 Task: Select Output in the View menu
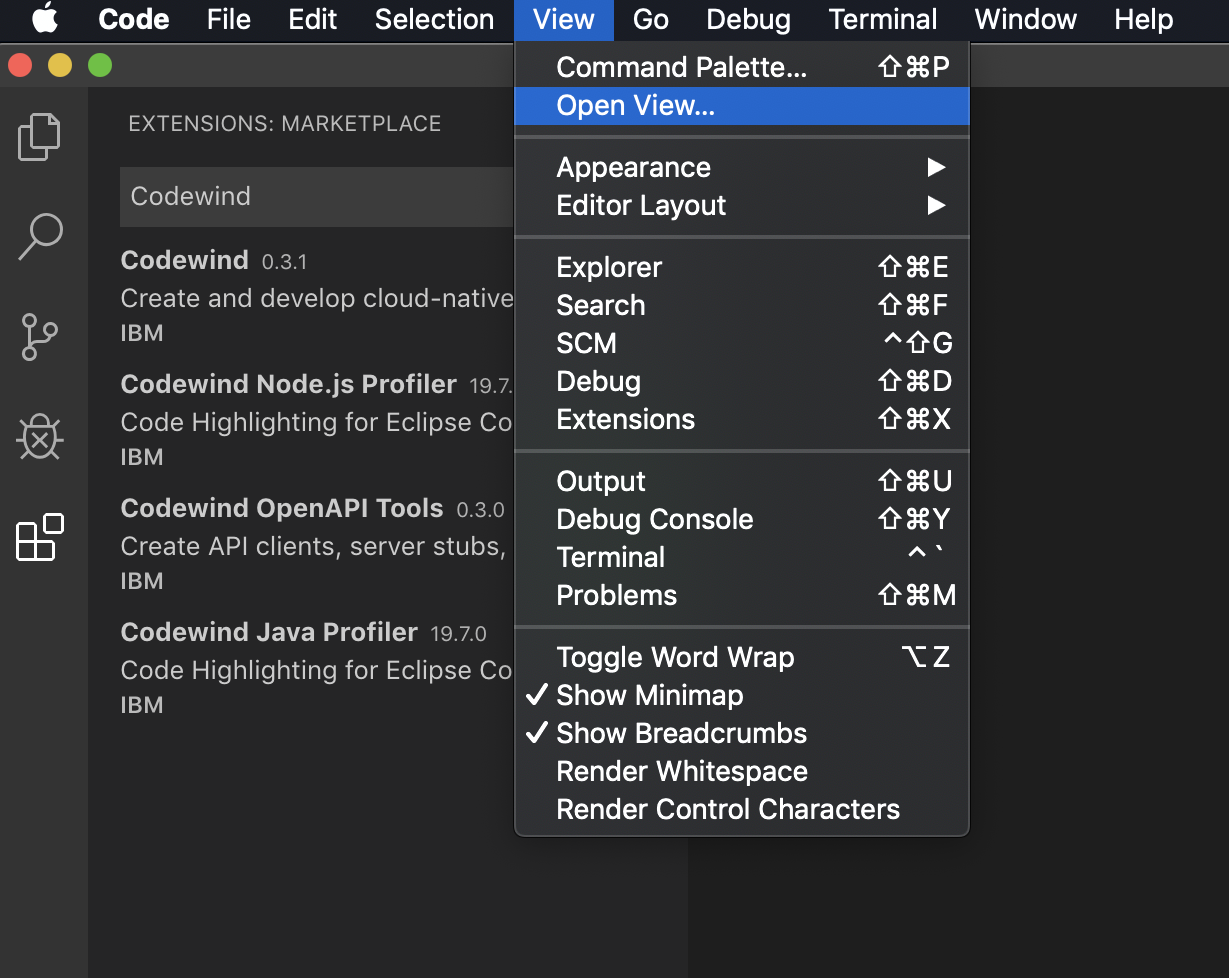point(741,481)
